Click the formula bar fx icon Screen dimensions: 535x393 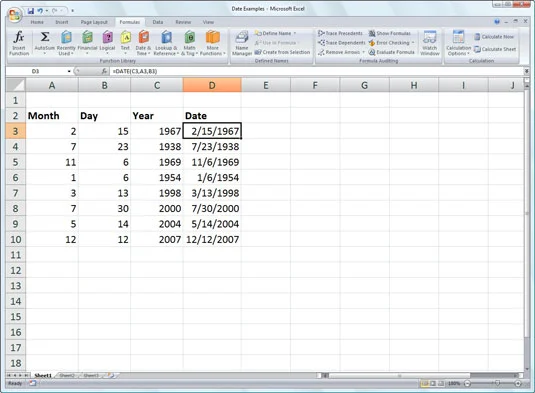coord(104,71)
